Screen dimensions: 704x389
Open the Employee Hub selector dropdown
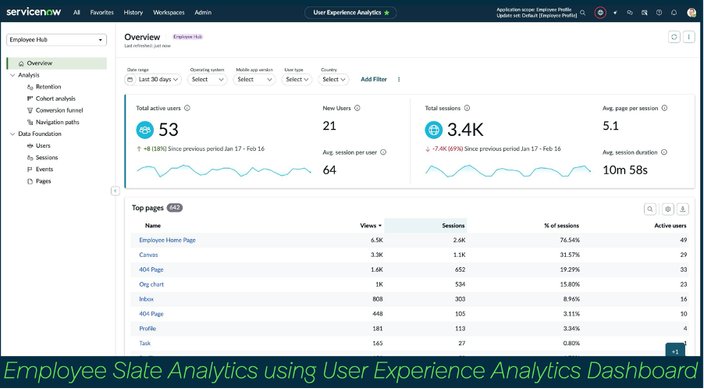(x=57, y=40)
